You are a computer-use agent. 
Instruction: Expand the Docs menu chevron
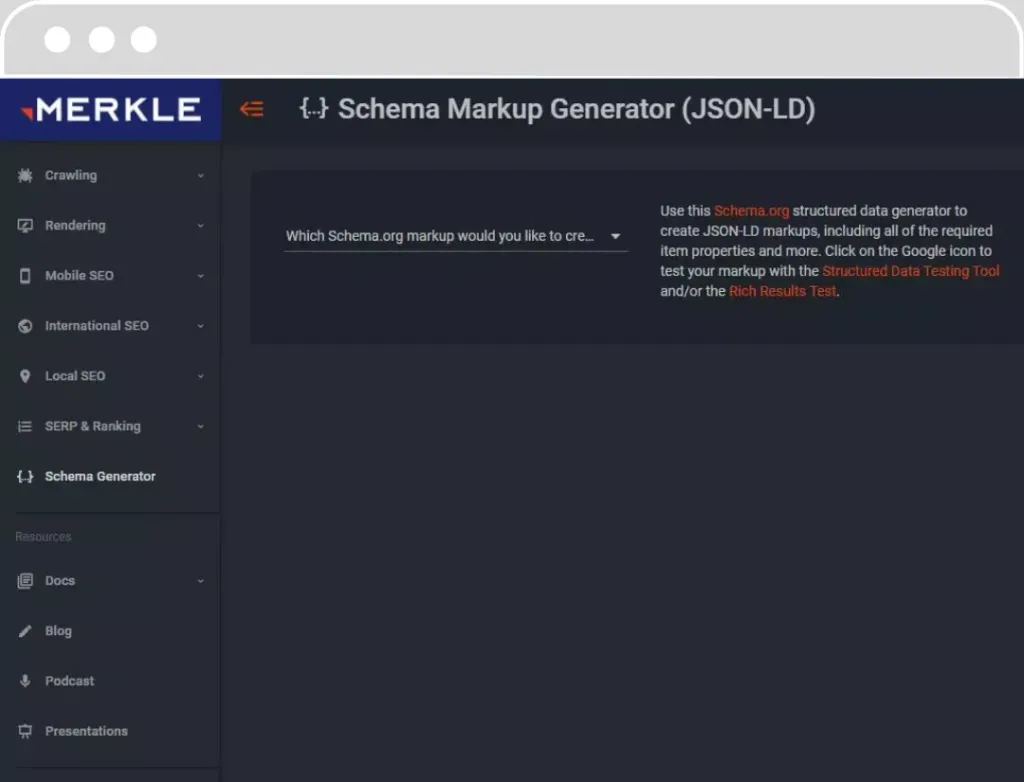tap(200, 581)
